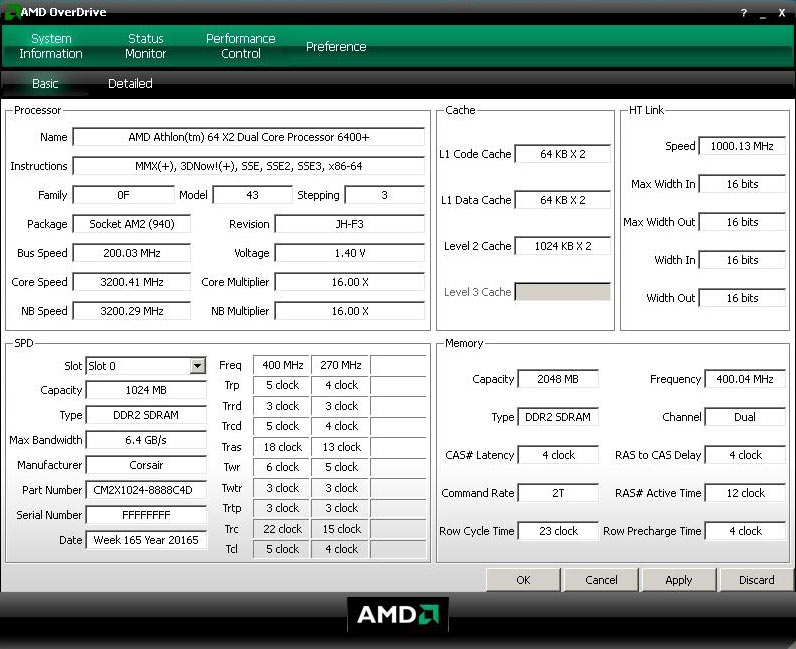The image size is (796, 649).
Task: Click the HT Link Width In field
Action: [742, 260]
